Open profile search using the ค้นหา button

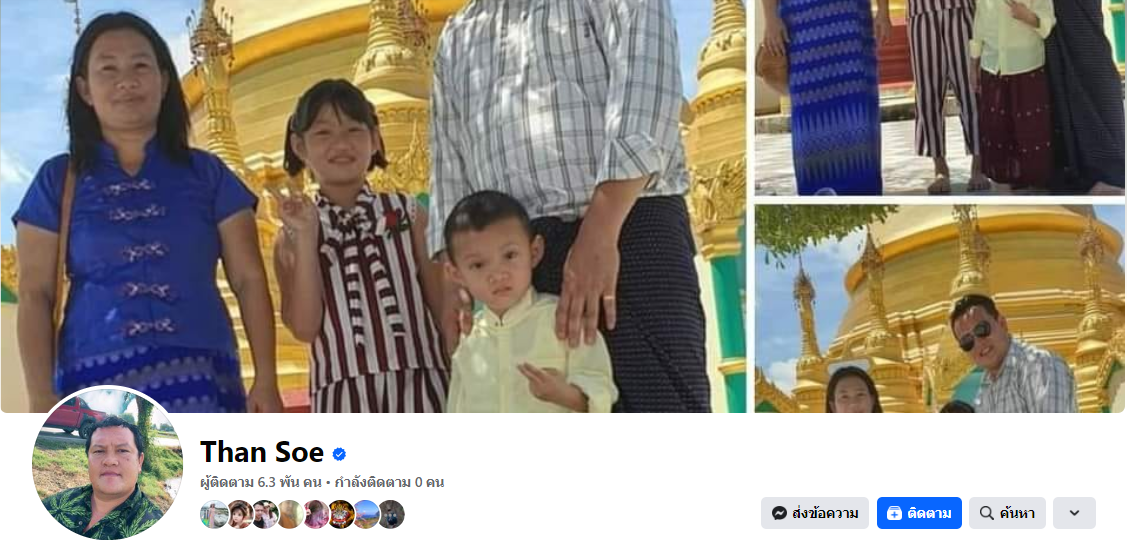click(x=1007, y=513)
